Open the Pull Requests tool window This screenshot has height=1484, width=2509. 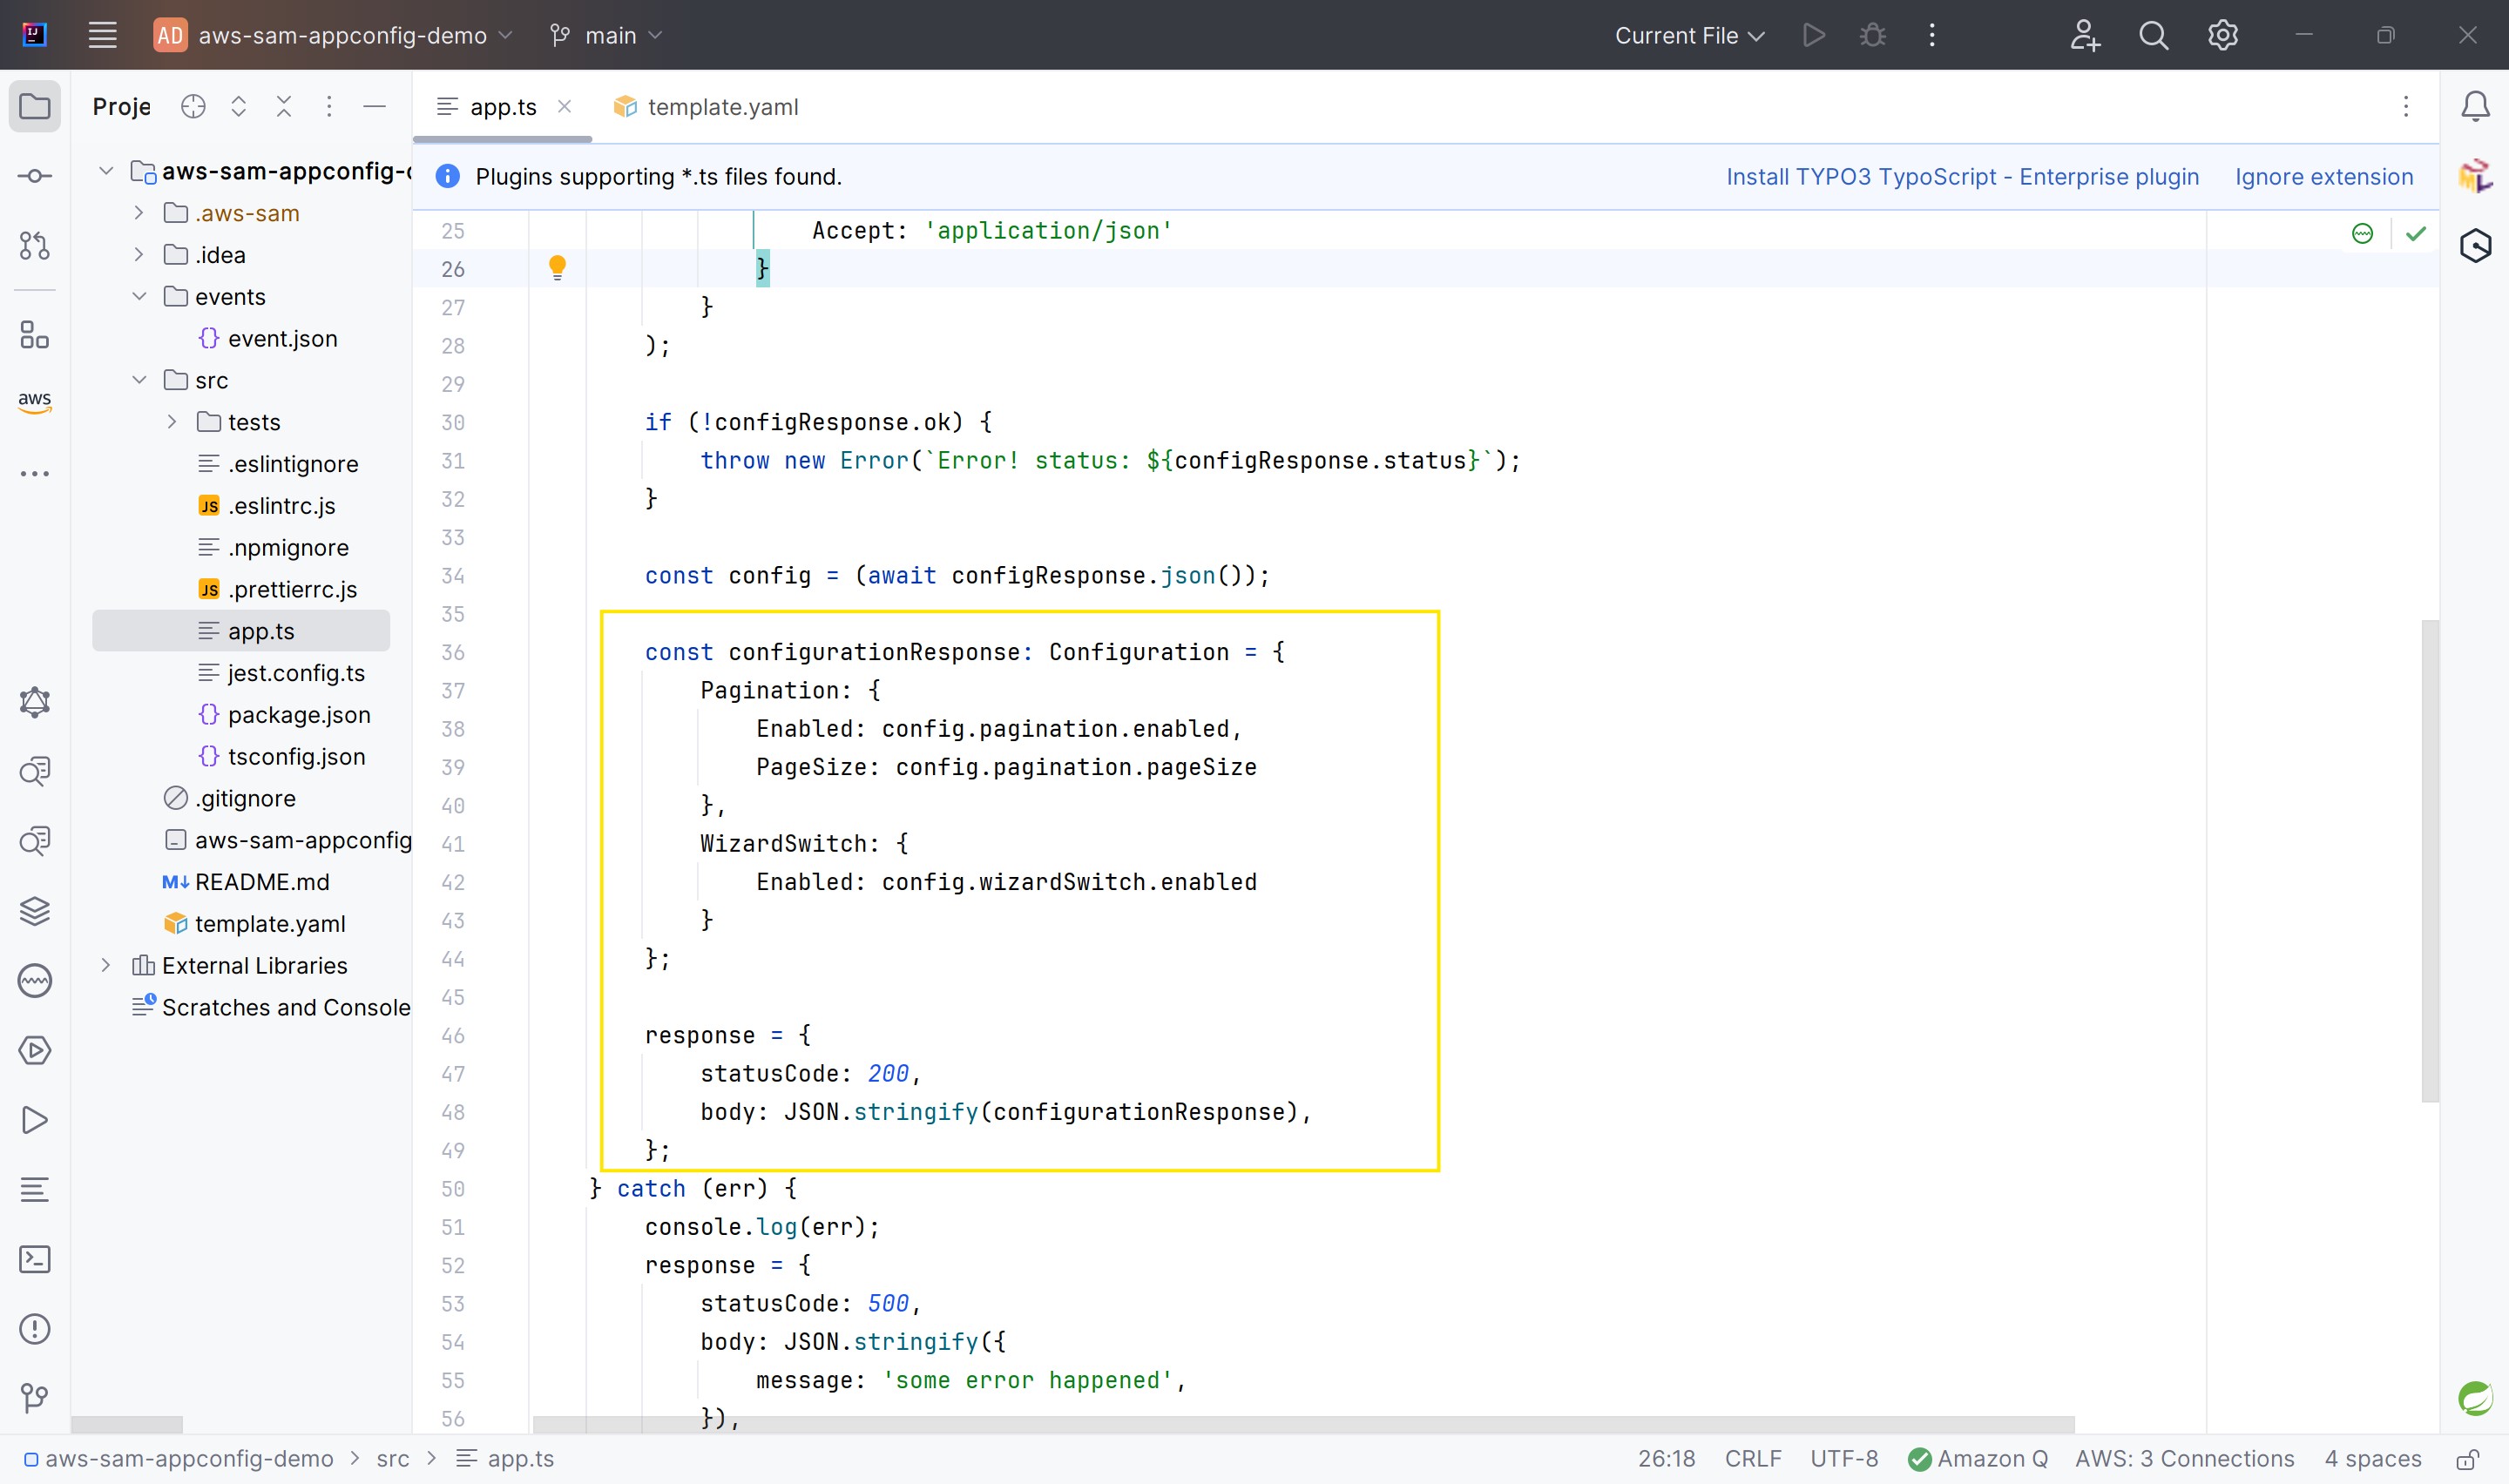[35, 246]
